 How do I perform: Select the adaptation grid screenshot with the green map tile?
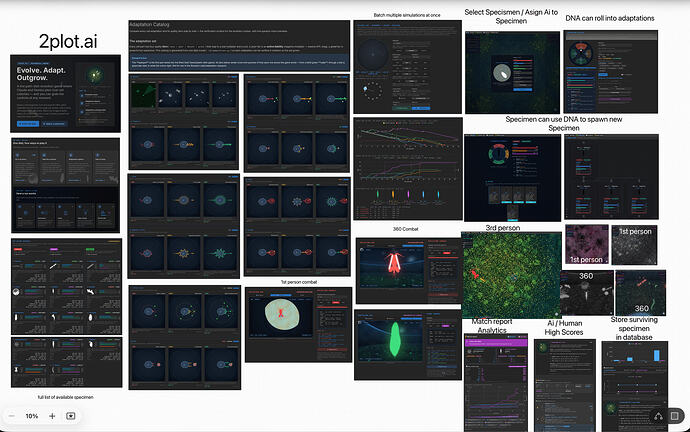point(184,122)
